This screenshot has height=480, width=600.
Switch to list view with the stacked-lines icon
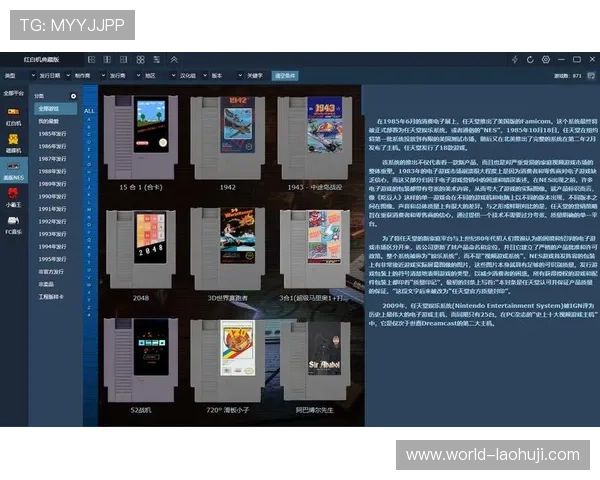[x=157, y=59]
